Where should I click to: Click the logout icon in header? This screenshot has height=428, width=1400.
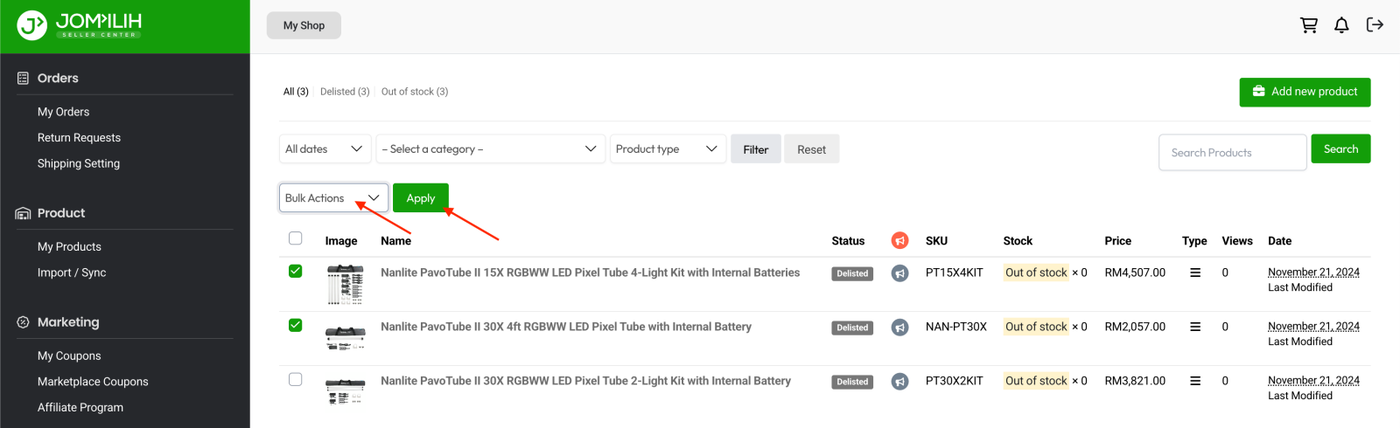coord(1375,26)
